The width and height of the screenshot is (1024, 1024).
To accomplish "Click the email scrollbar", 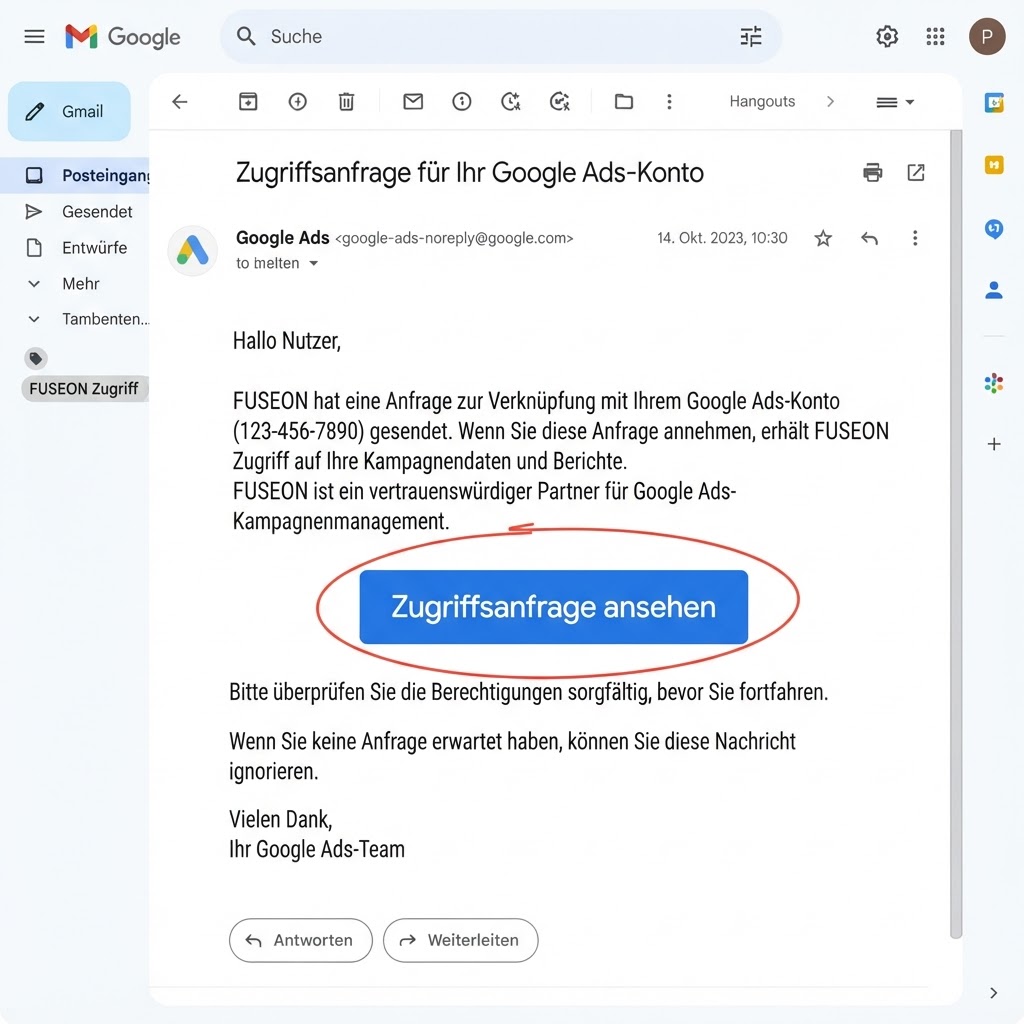I will [956, 534].
